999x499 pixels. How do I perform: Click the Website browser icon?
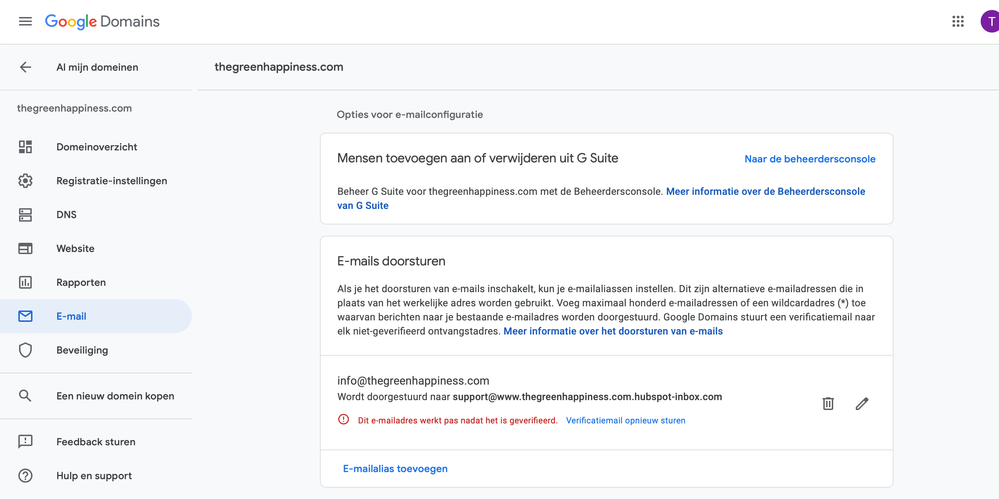[25, 249]
